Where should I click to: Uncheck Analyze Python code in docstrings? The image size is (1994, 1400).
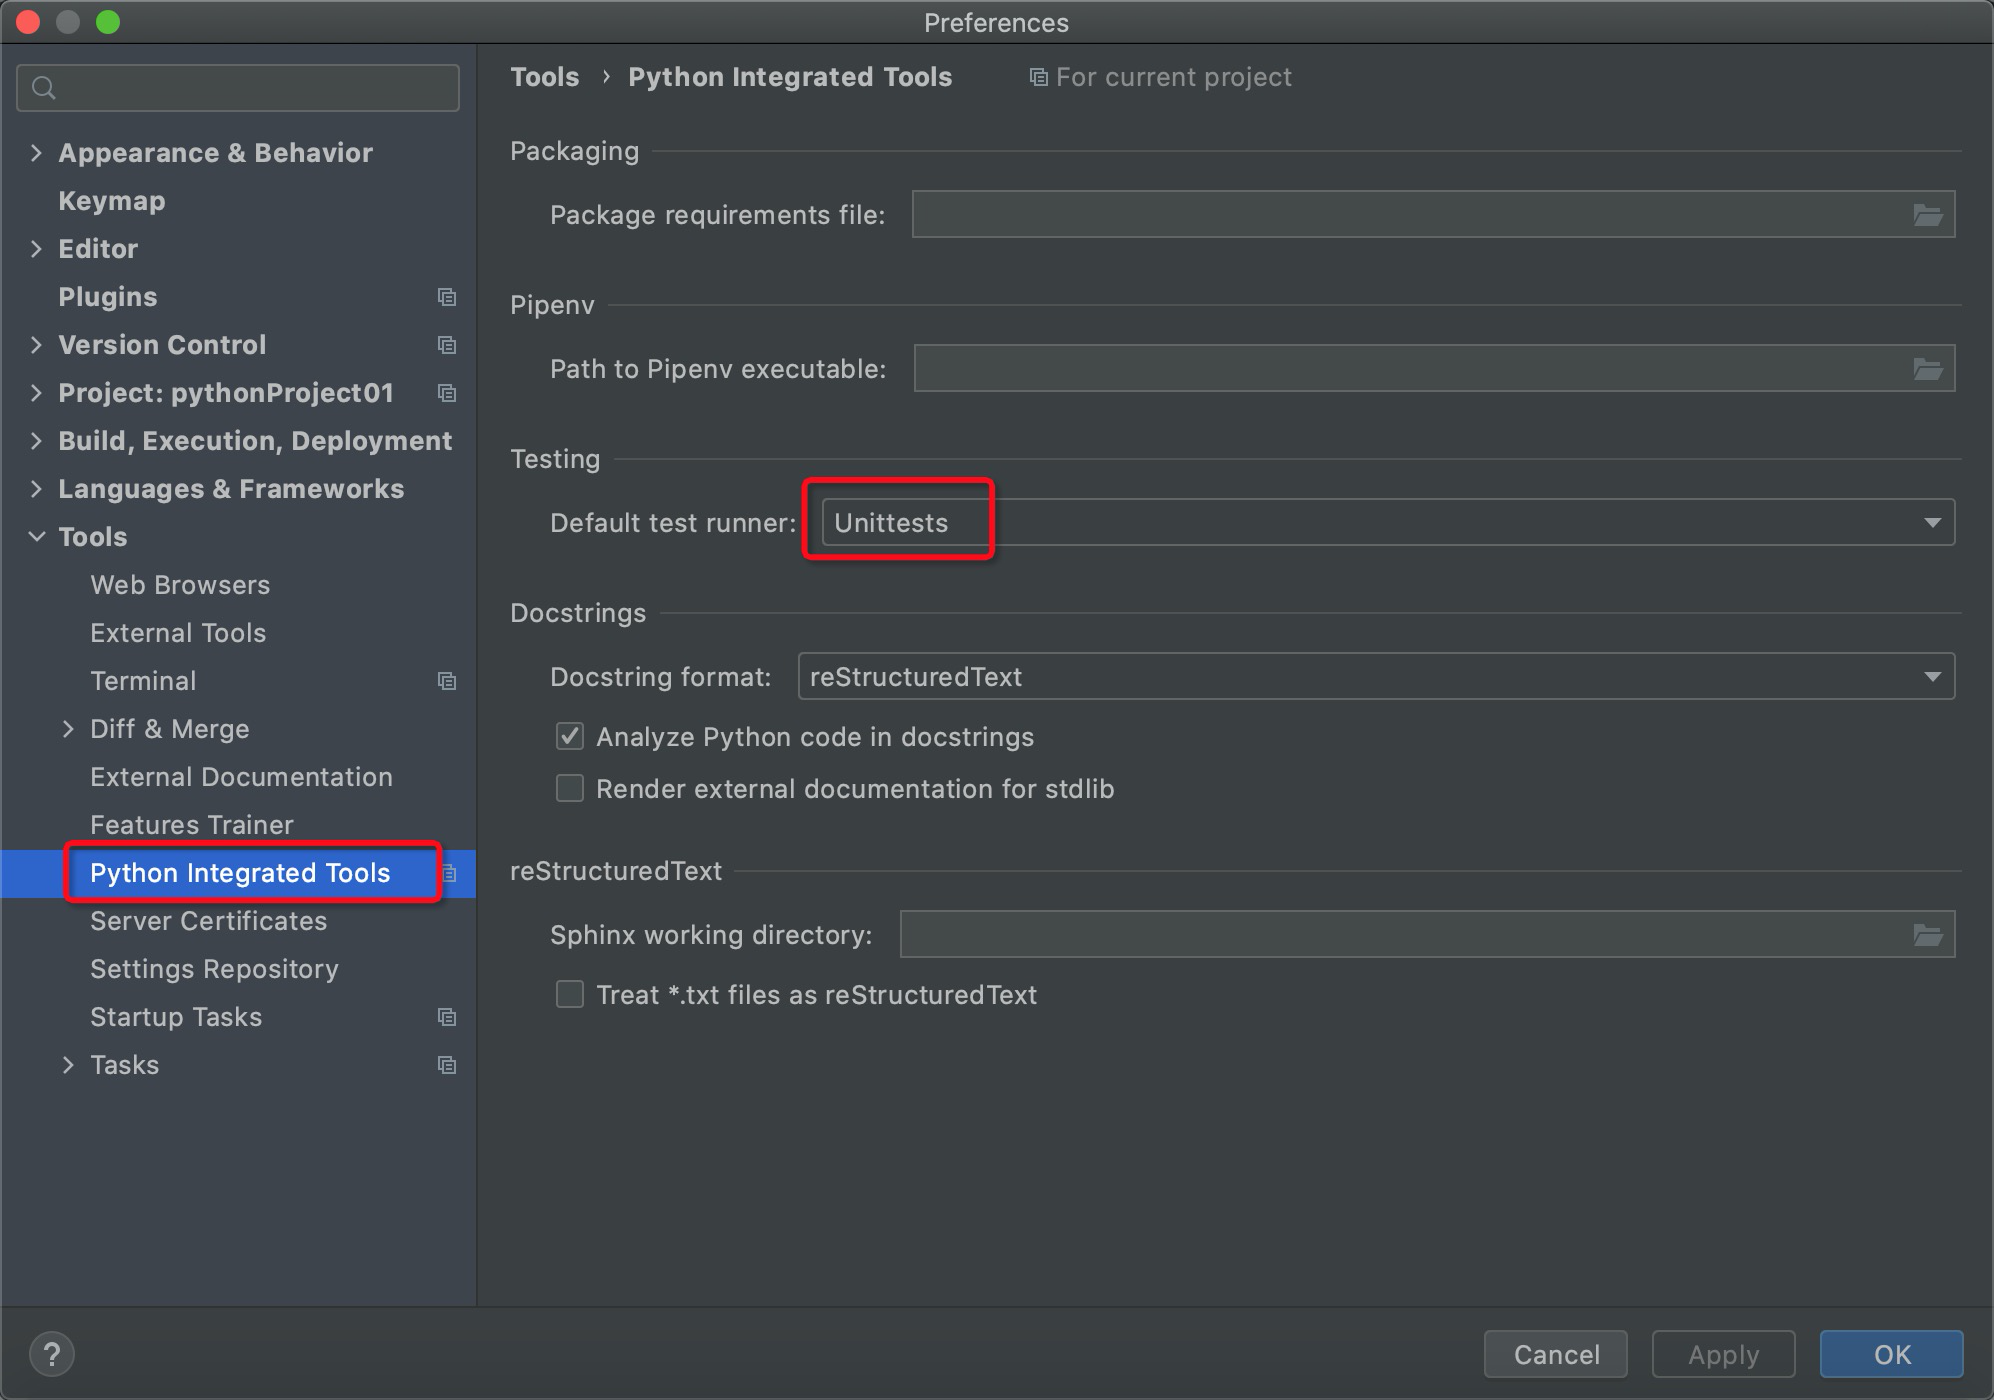569,736
